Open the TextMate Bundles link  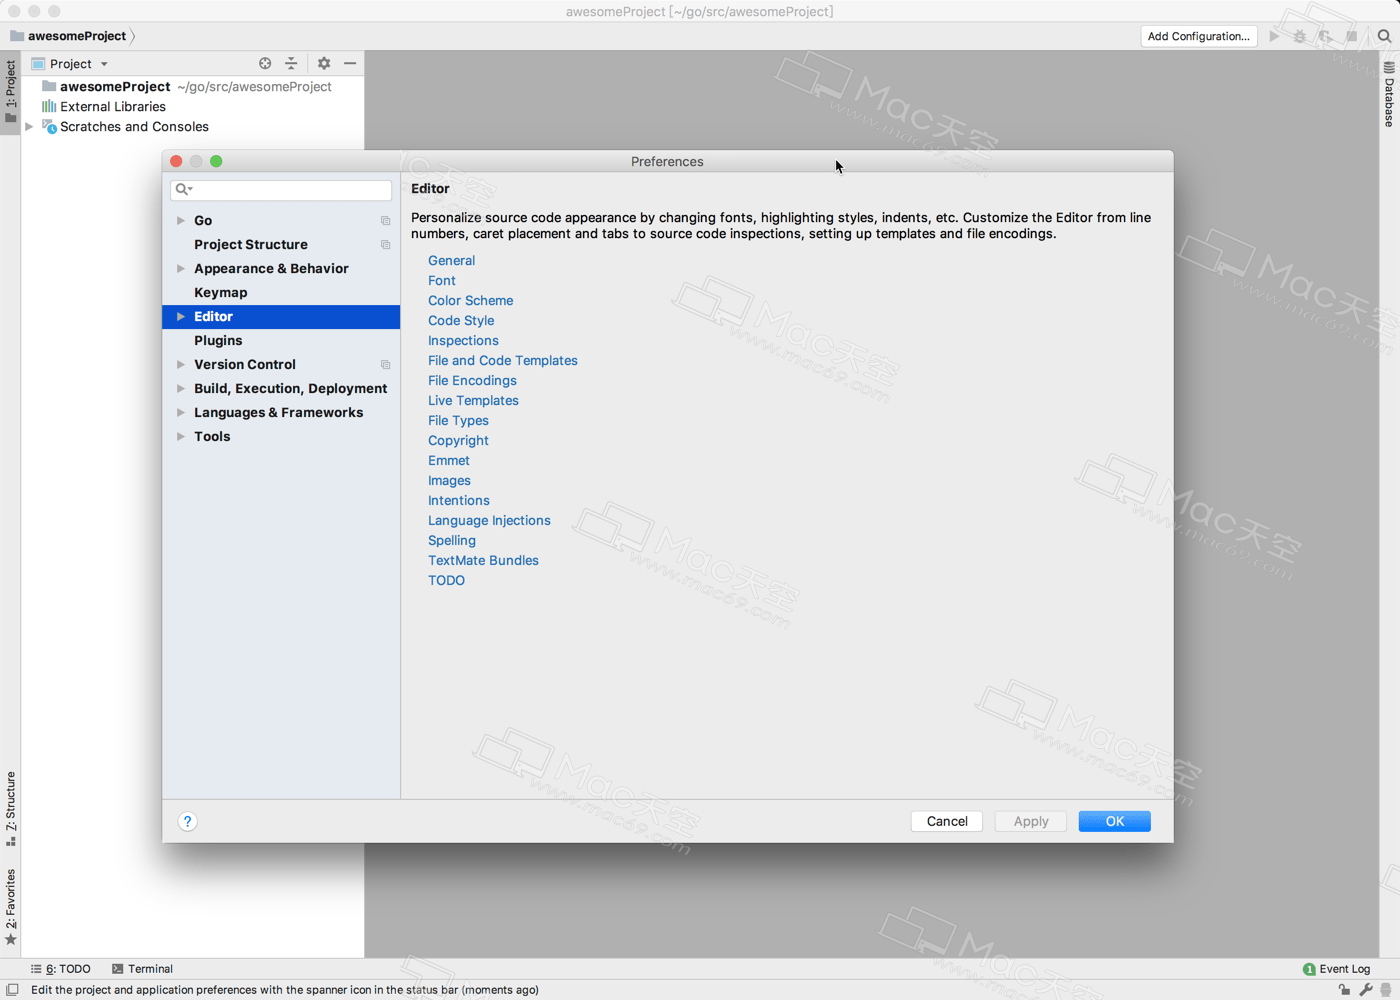(x=484, y=560)
